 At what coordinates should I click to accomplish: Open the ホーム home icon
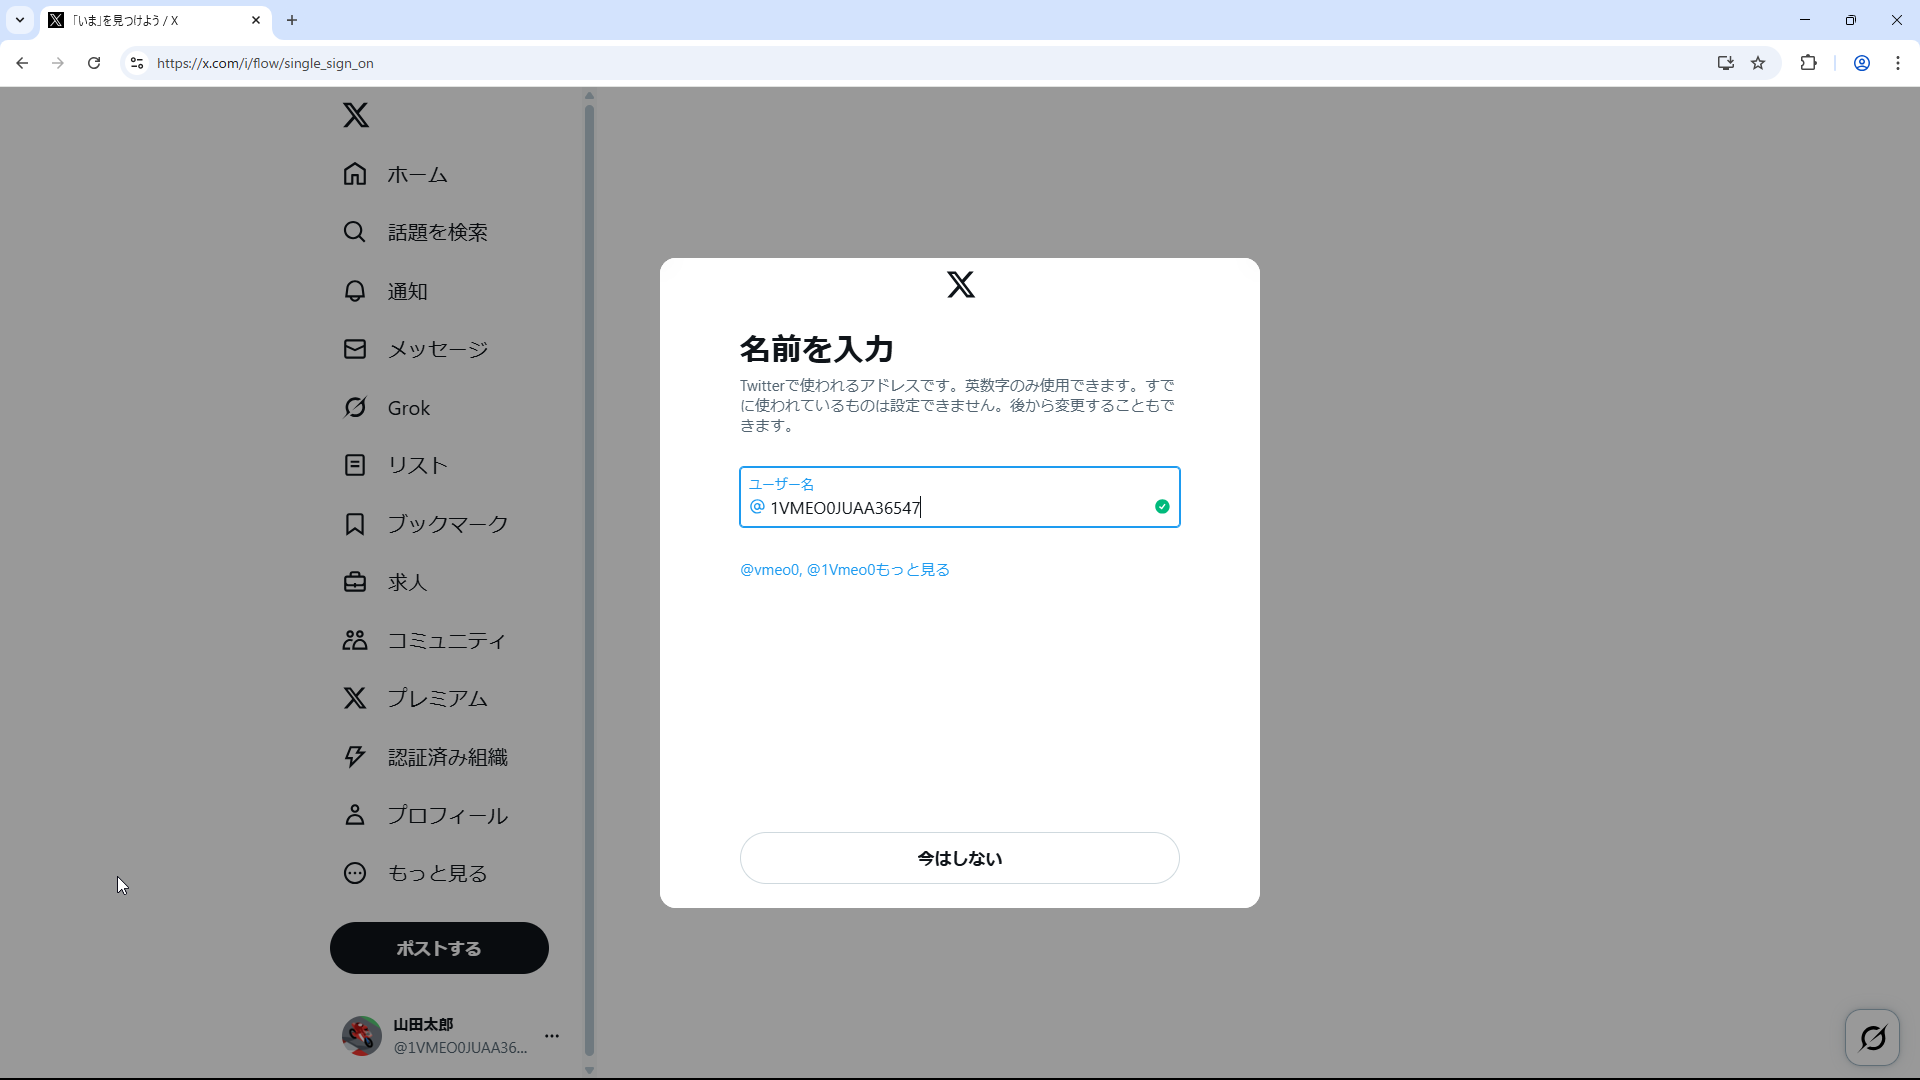click(x=355, y=174)
